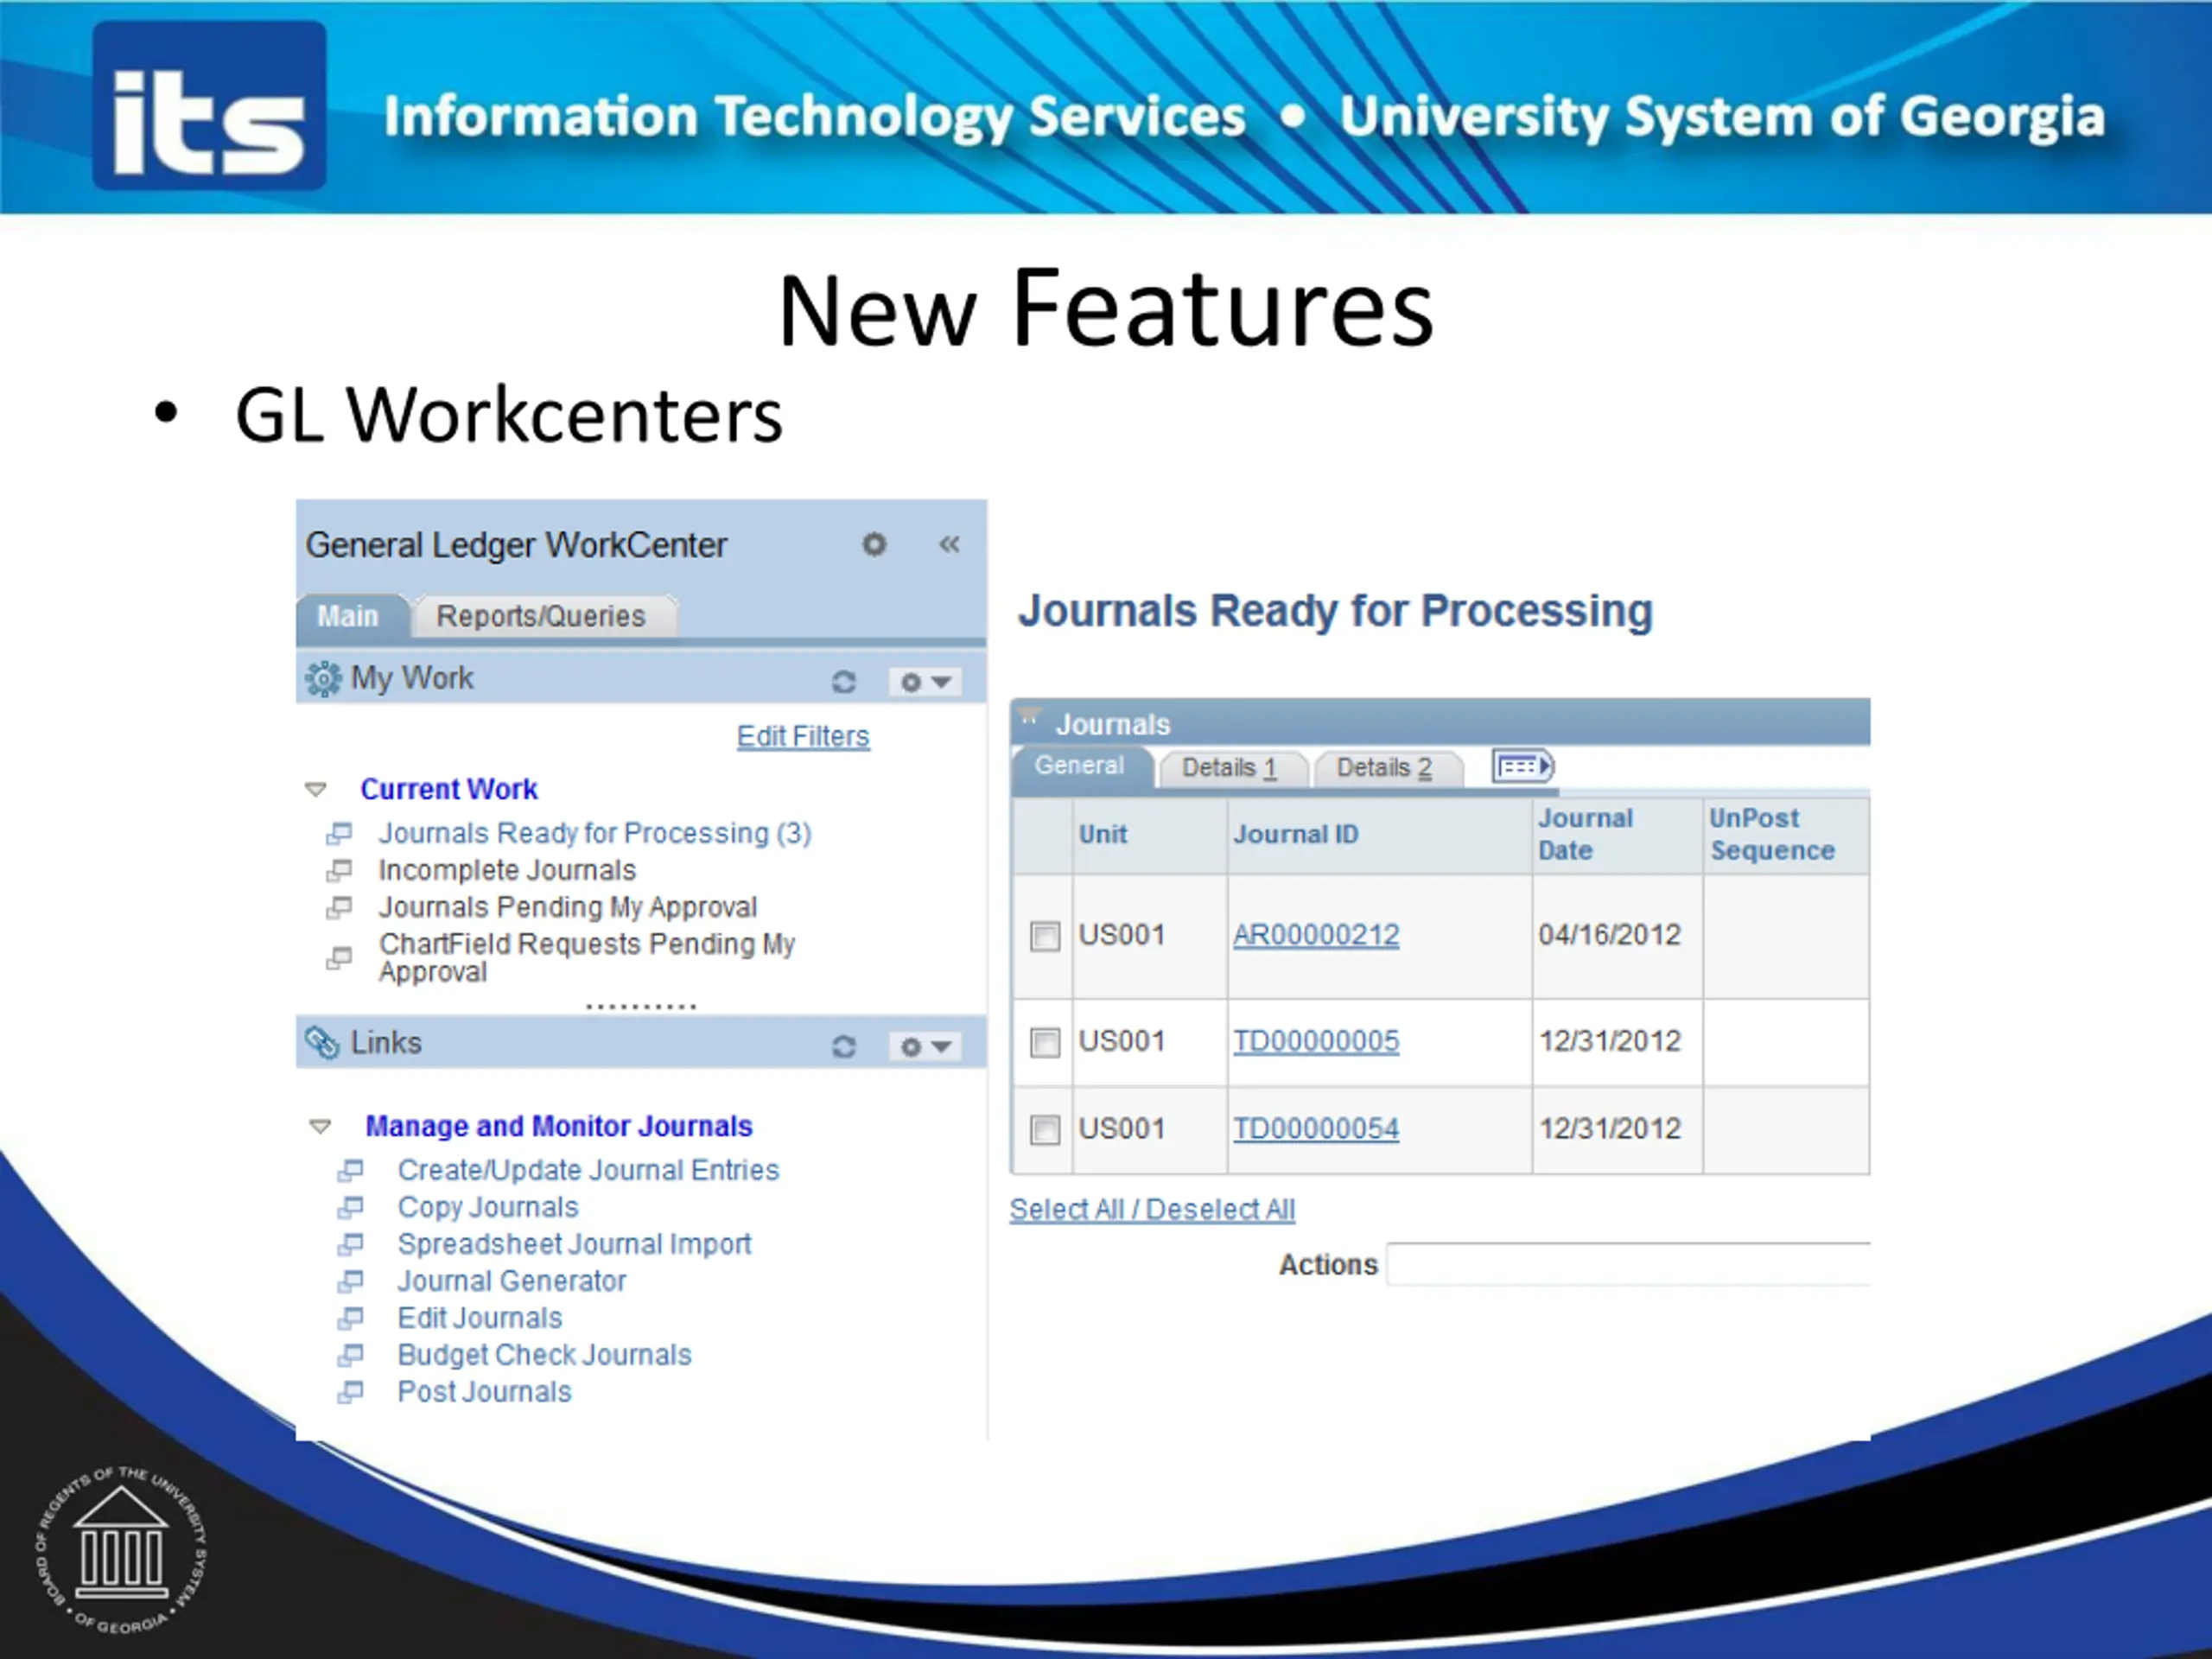Refresh the My Work section
Image resolution: width=2212 pixels, height=1659 pixels.
coord(844,682)
